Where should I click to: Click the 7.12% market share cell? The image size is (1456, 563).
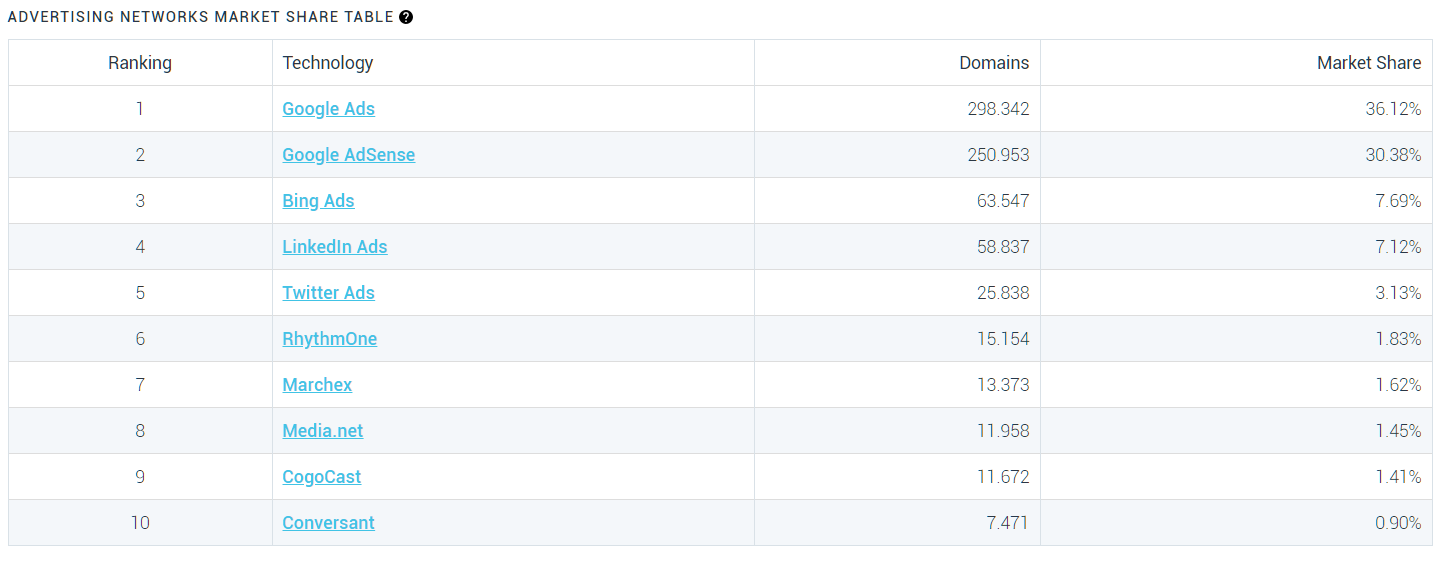[x=1236, y=247]
